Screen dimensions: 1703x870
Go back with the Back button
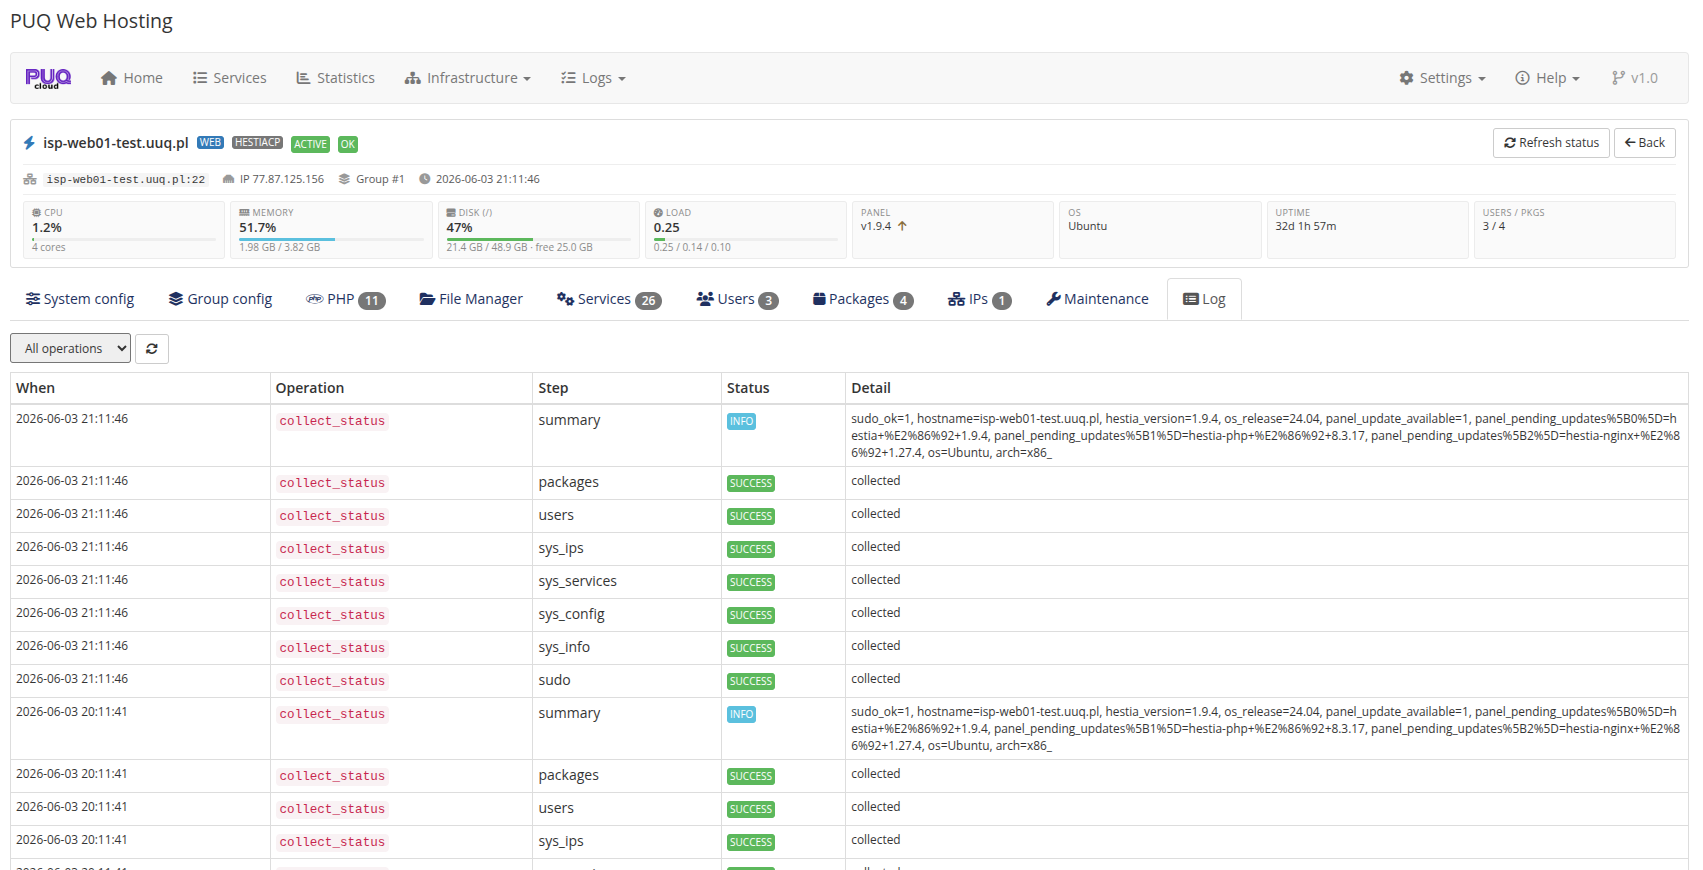click(x=1644, y=143)
